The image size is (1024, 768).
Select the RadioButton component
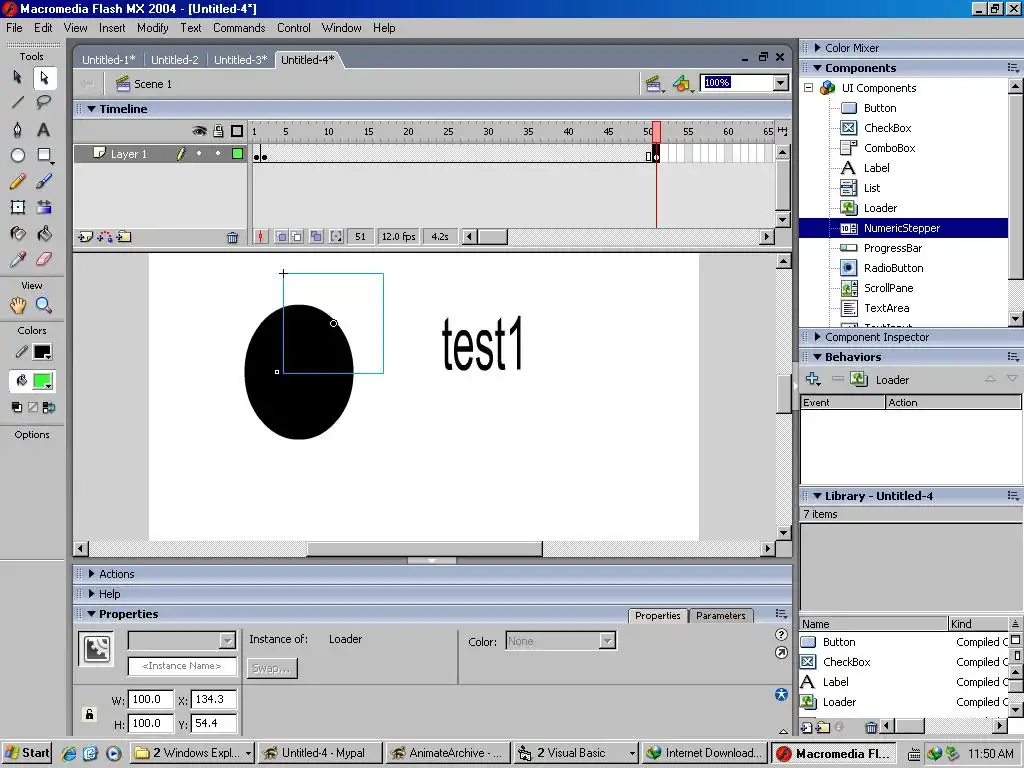[893, 268]
